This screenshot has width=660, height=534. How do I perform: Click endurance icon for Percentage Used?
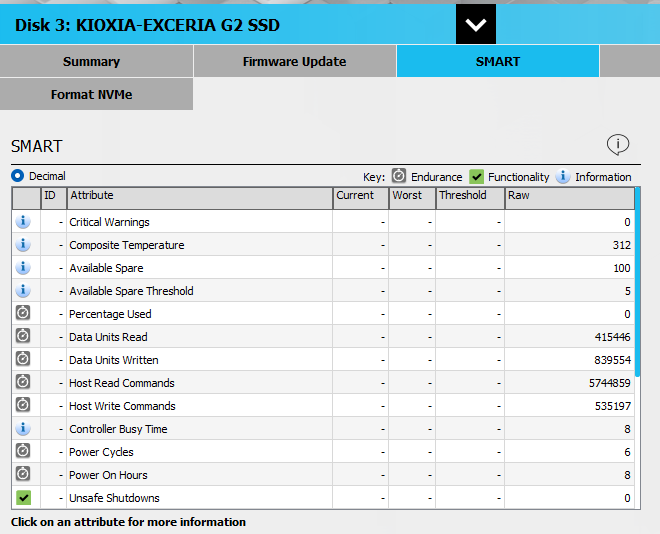pyautogui.click(x=23, y=313)
